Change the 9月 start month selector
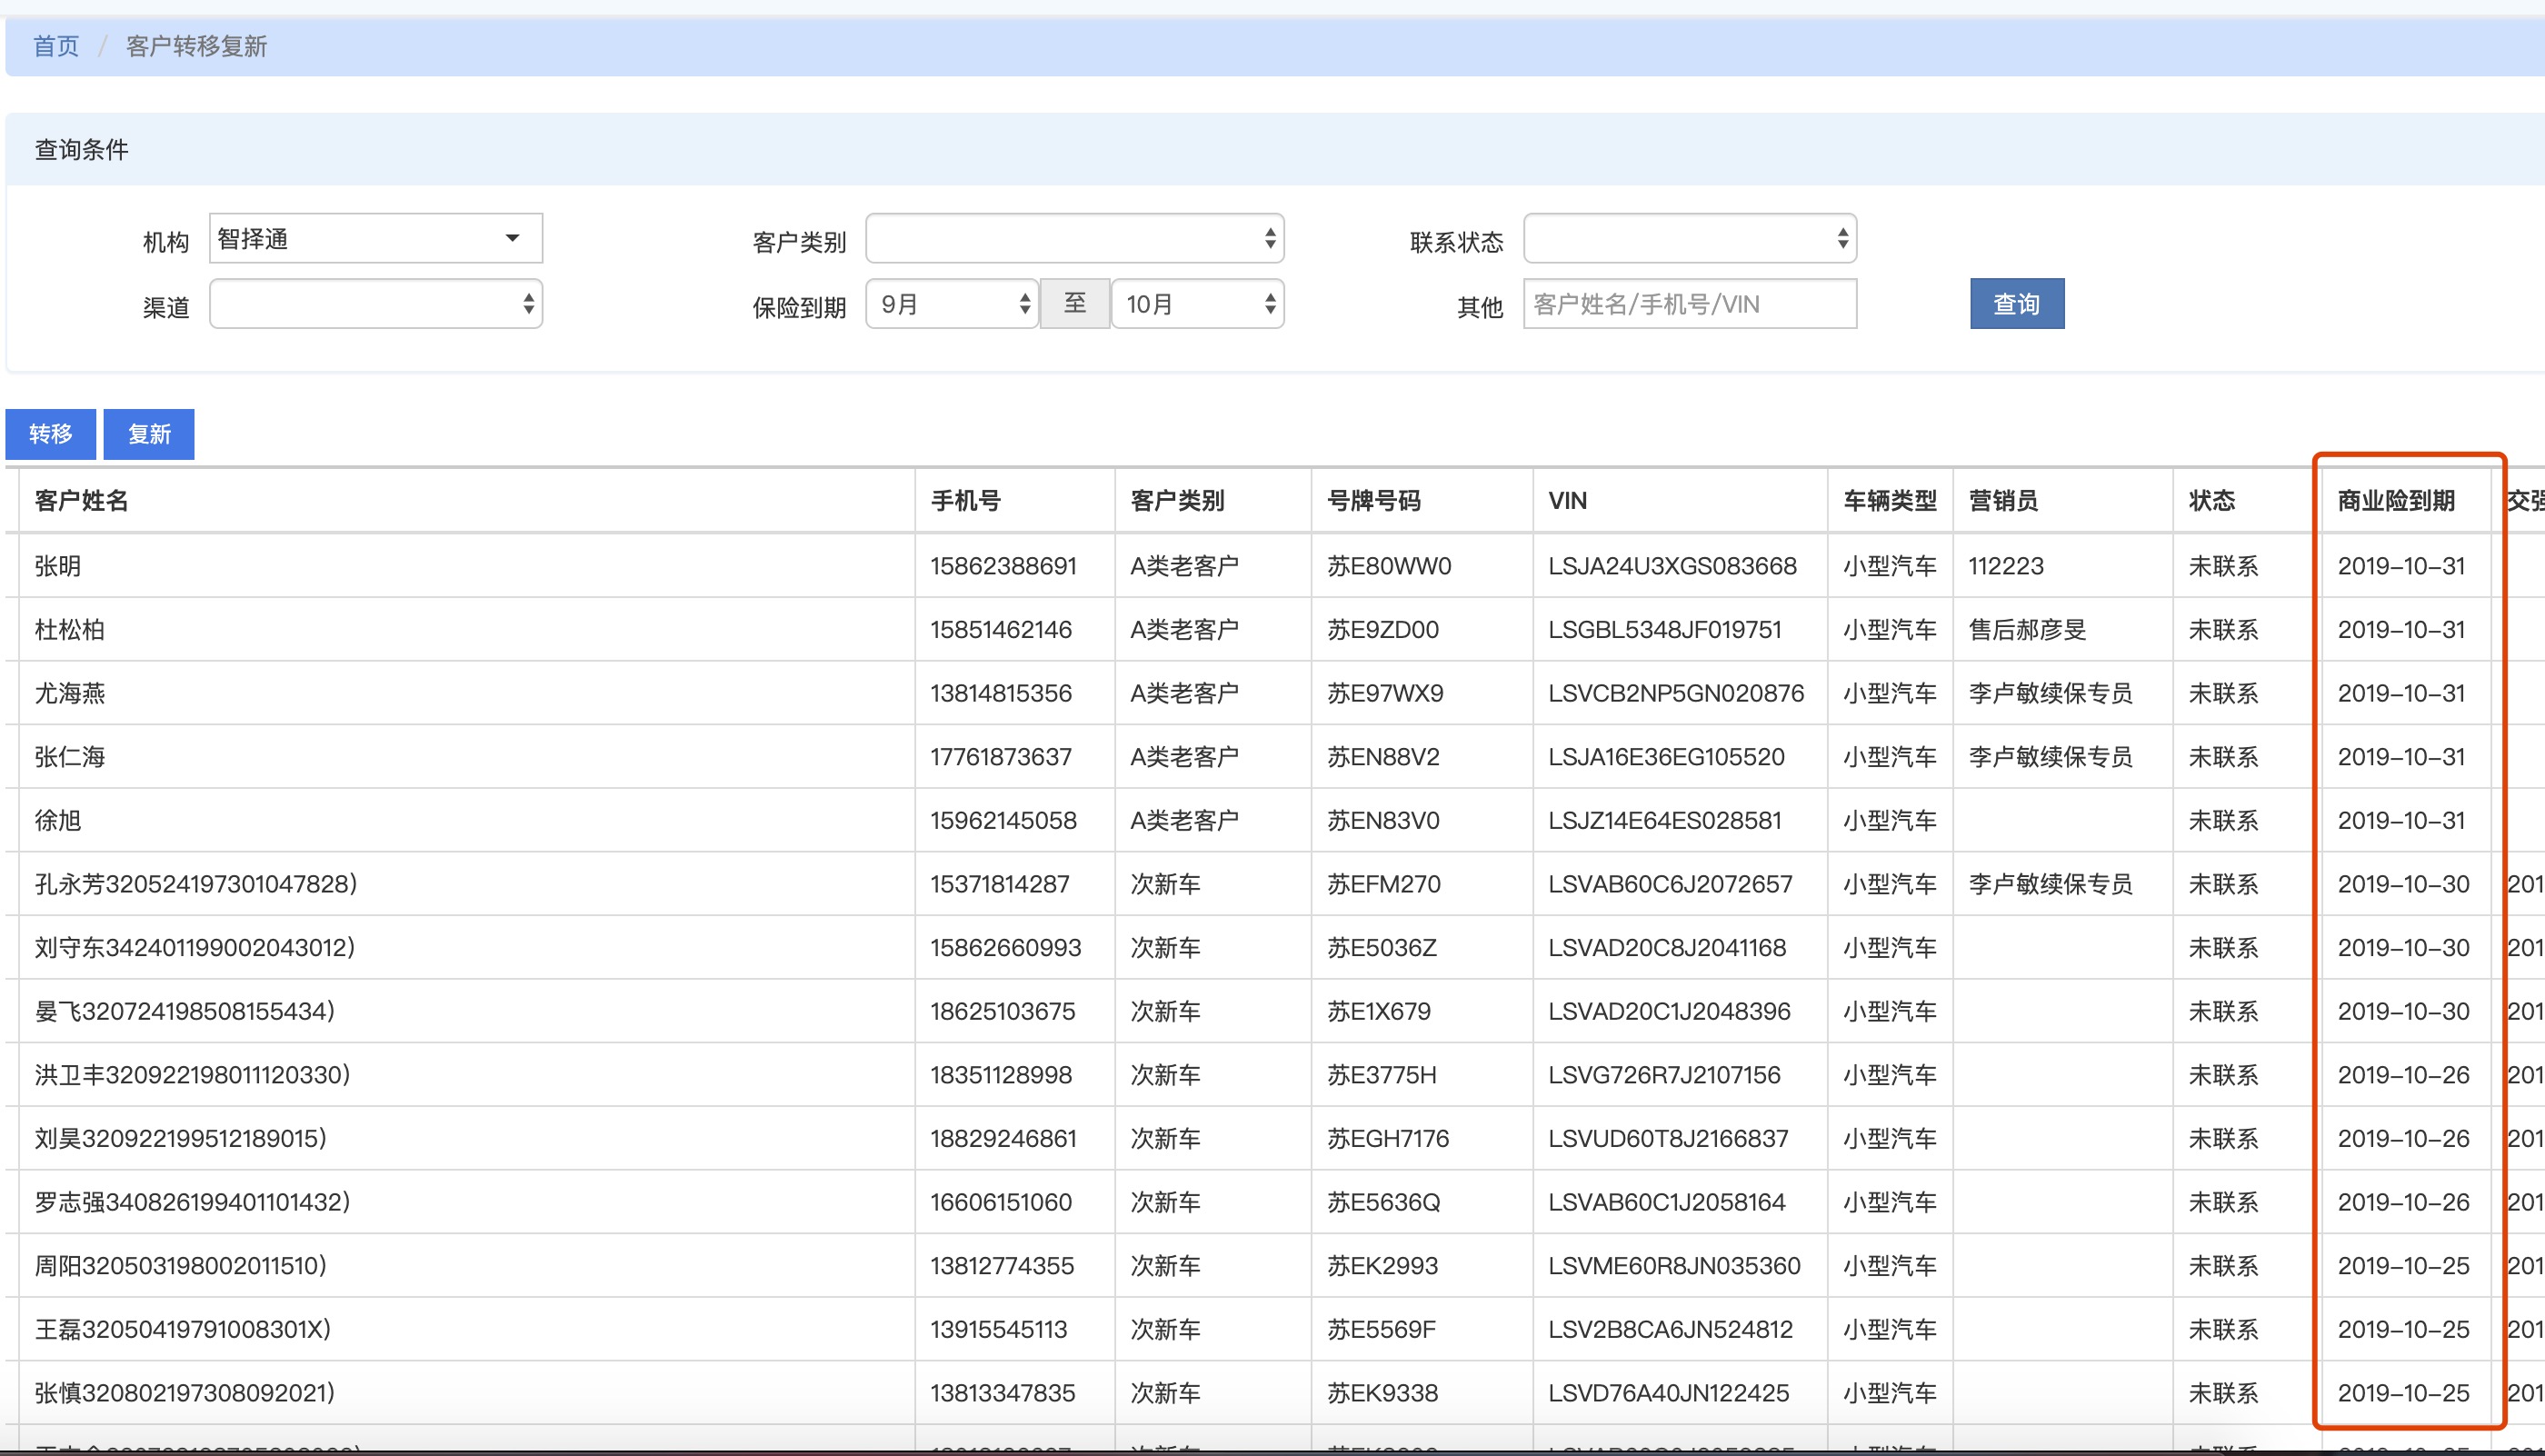The height and width of the screenshot is (1456, 2545). (x=951, y=304)
